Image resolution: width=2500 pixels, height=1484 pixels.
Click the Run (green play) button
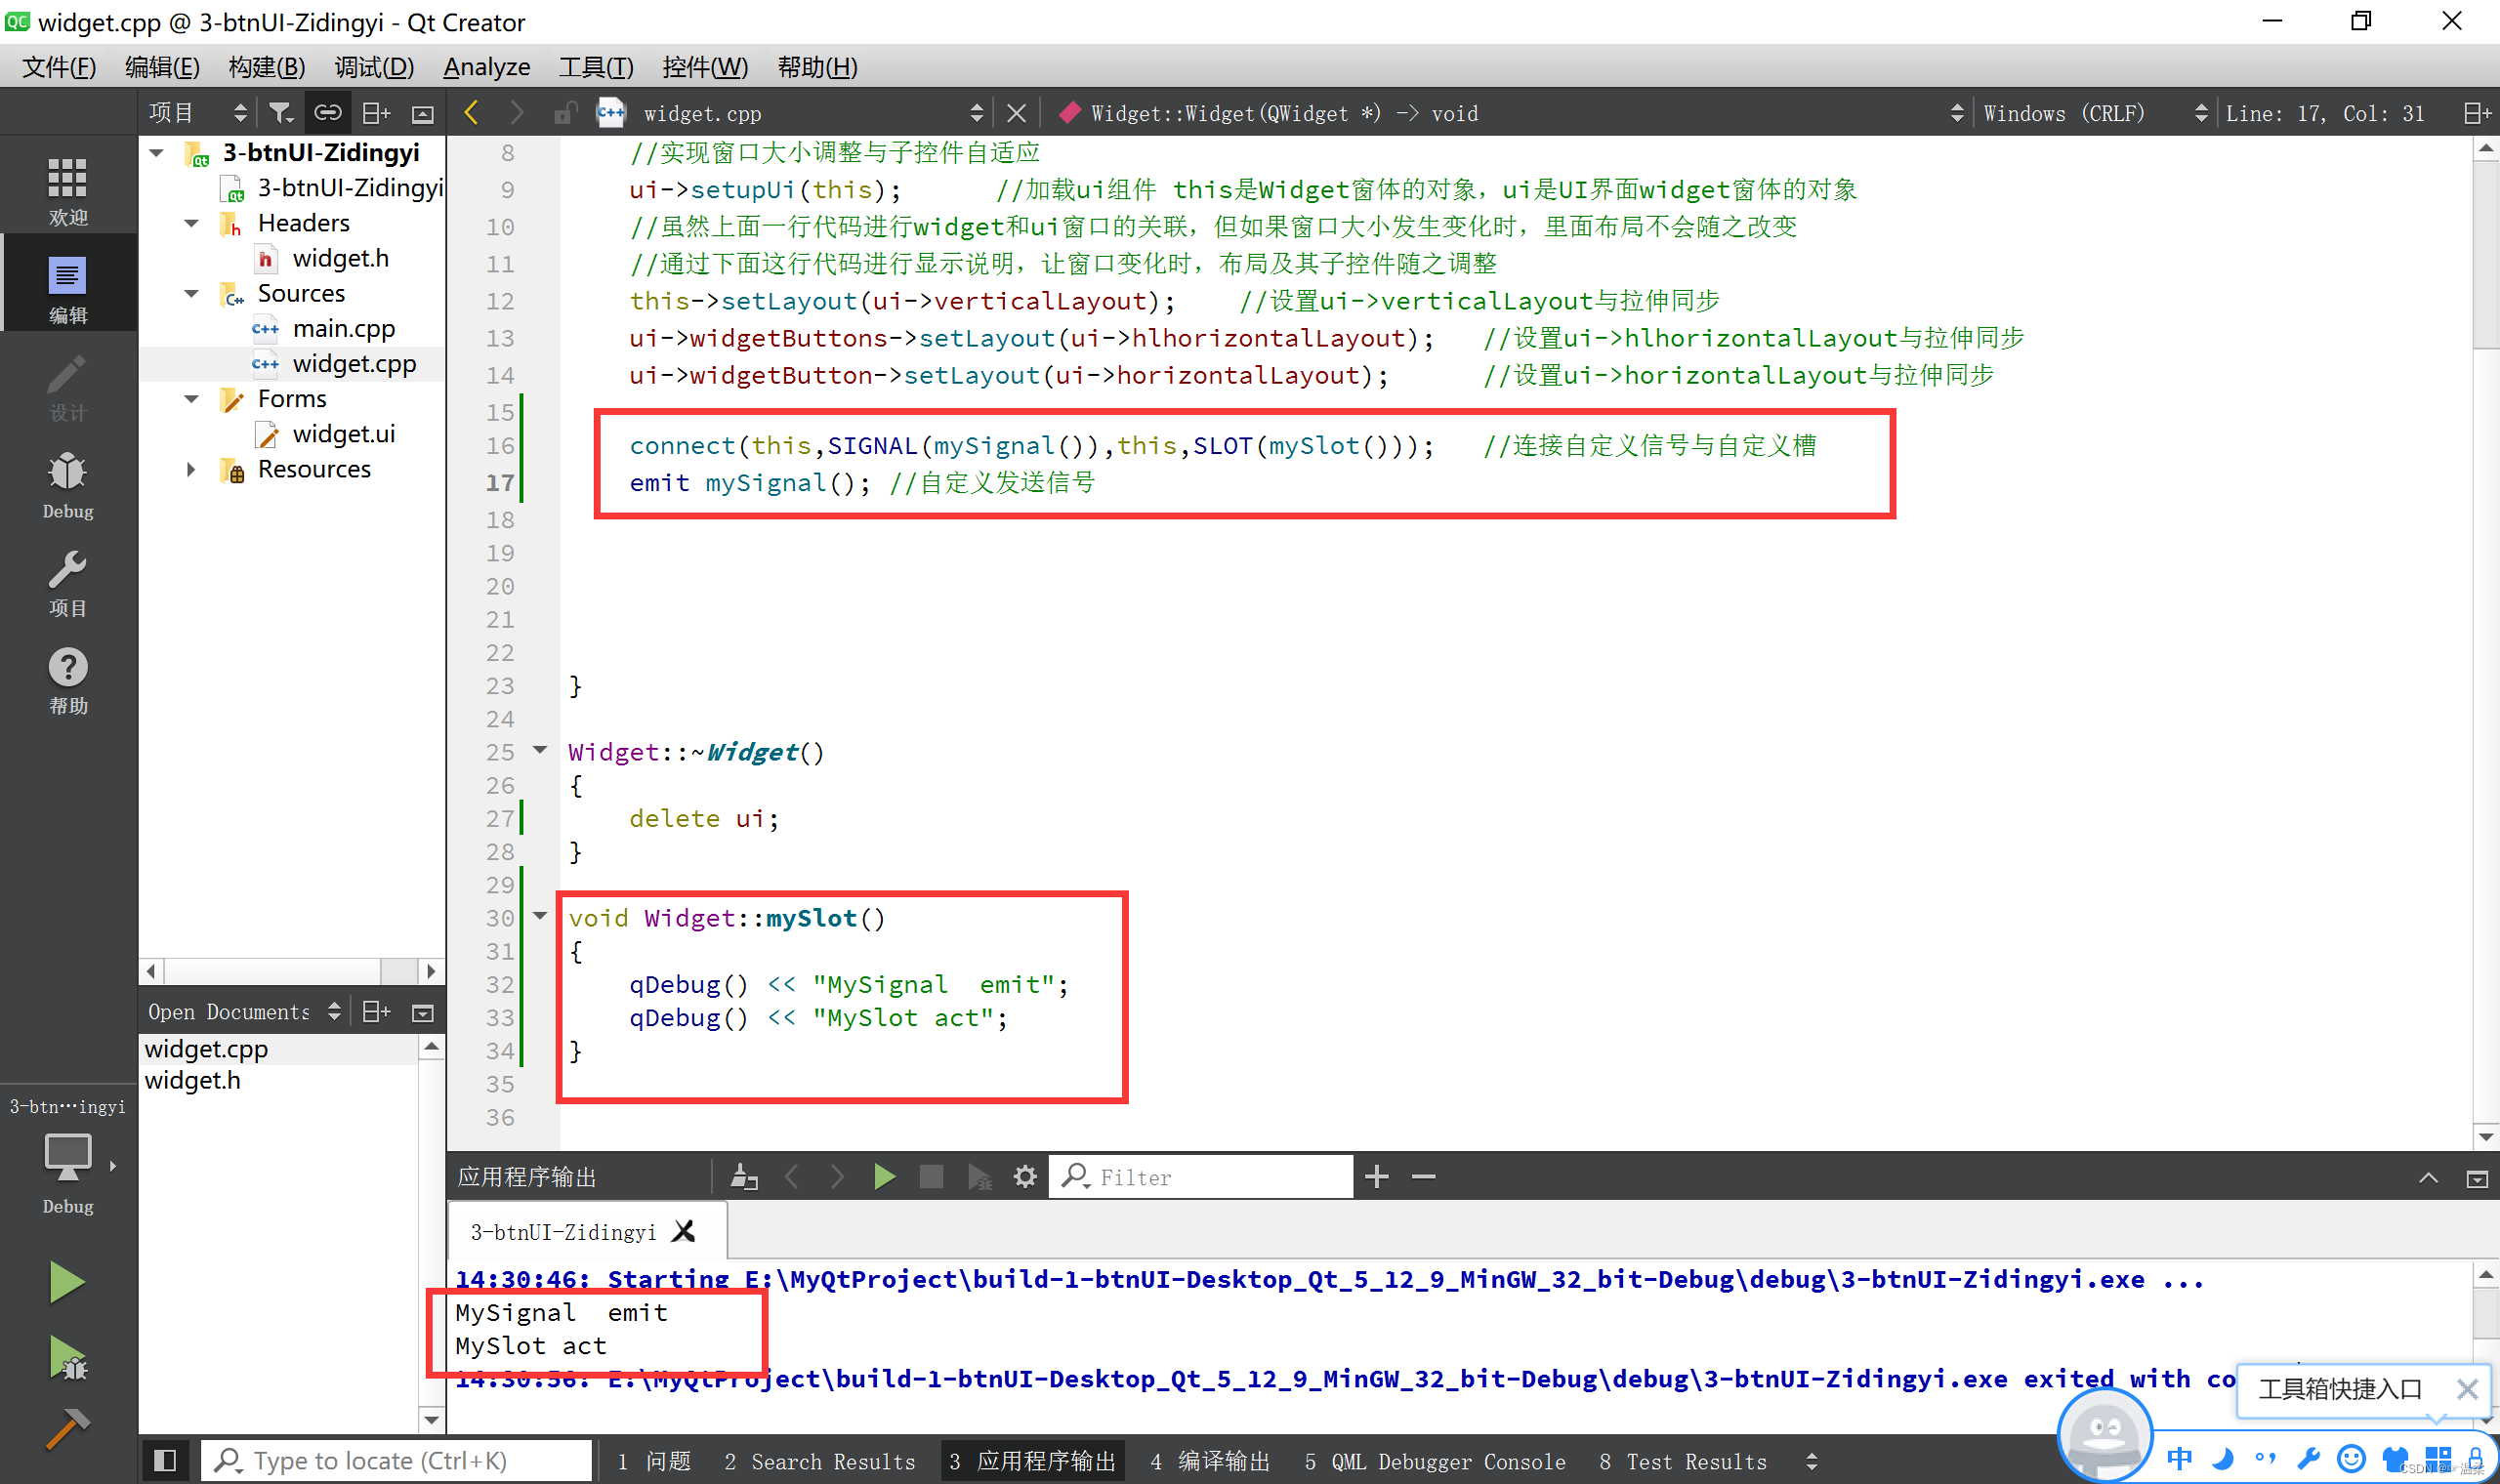[63, 1281]
